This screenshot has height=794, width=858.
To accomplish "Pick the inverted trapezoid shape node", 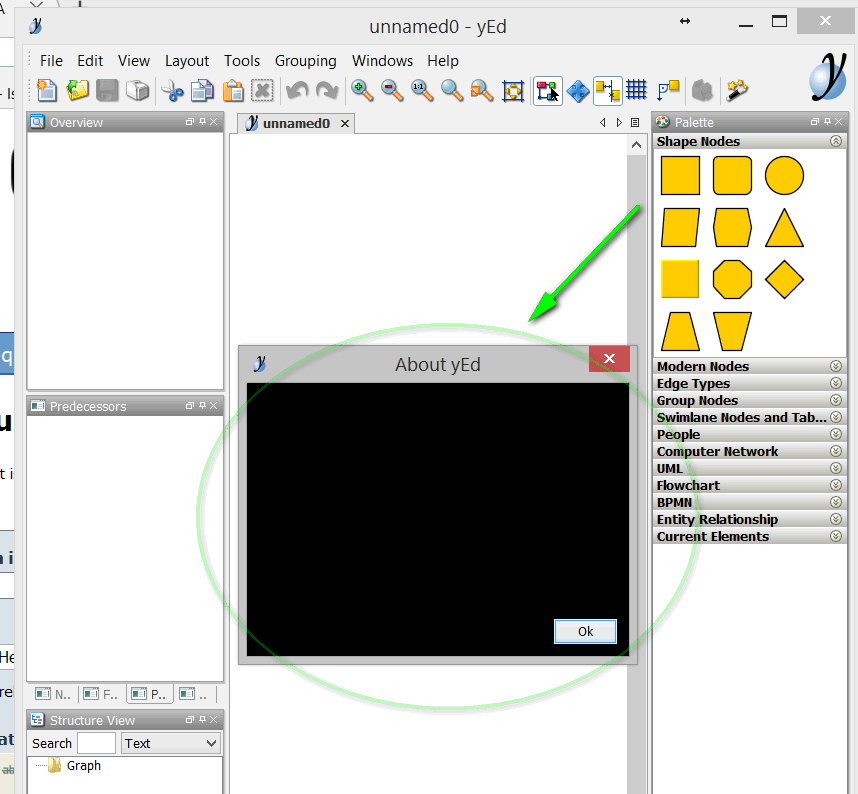I will [732, 332].
